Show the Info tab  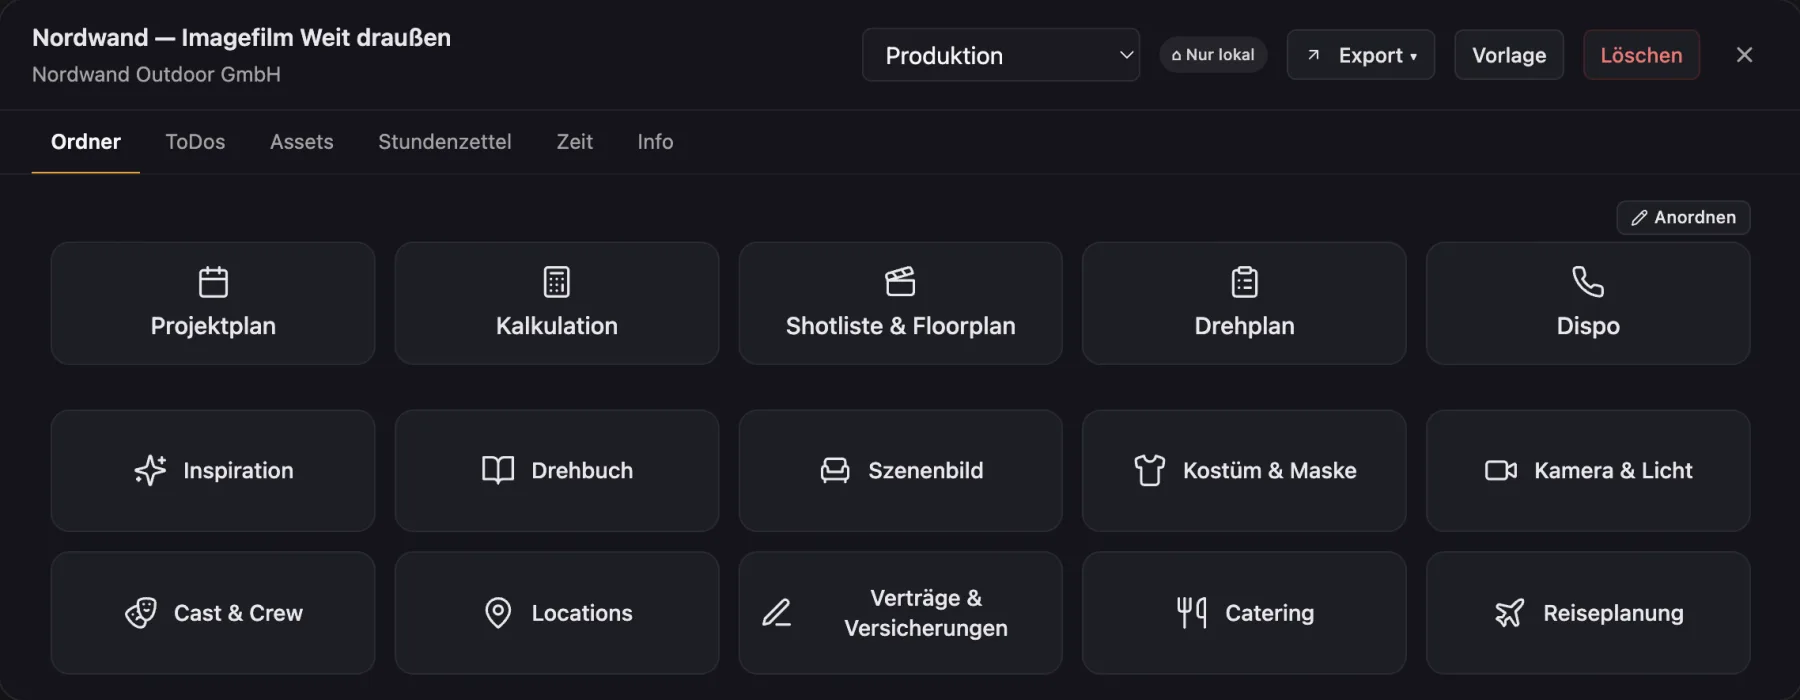(x=655, y=142)
